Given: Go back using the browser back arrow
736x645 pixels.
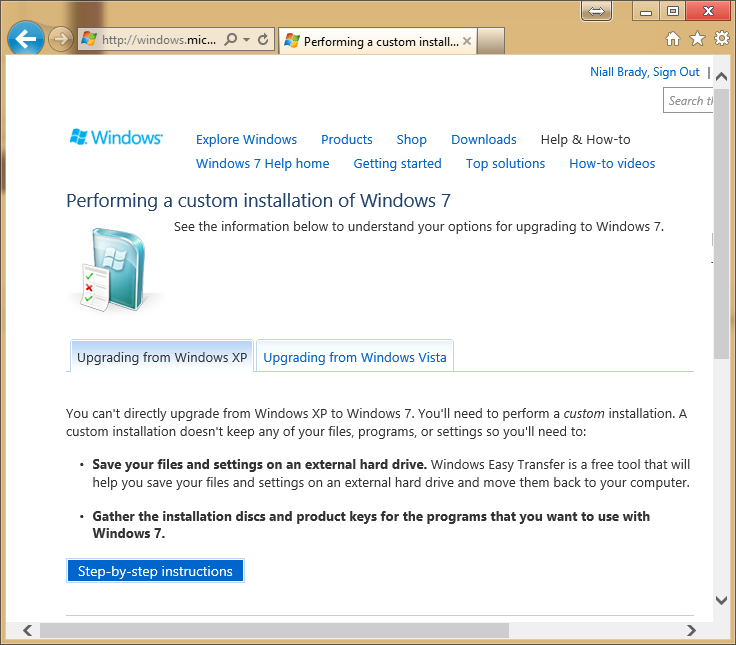Looking at the screenshot, I should click(25, 38).
